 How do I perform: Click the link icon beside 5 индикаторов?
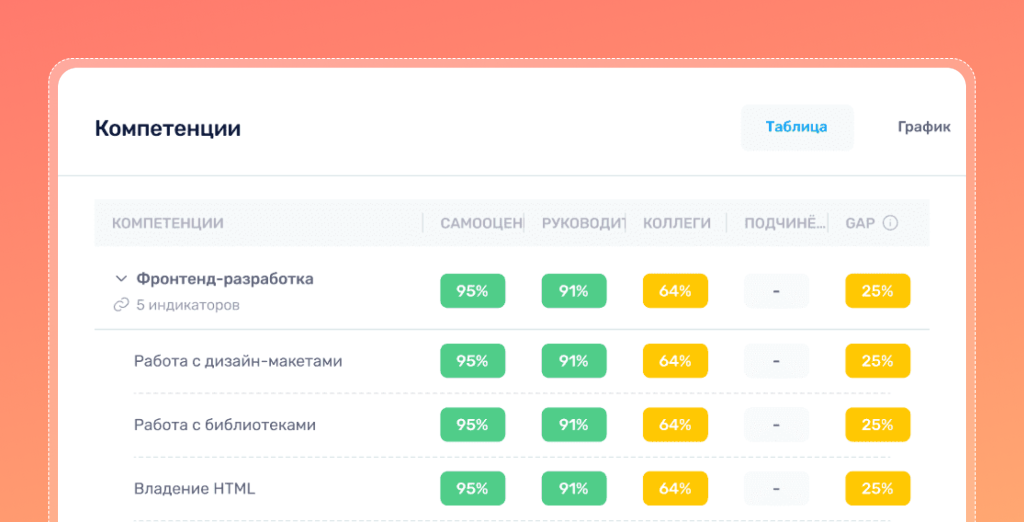point(121,305)
